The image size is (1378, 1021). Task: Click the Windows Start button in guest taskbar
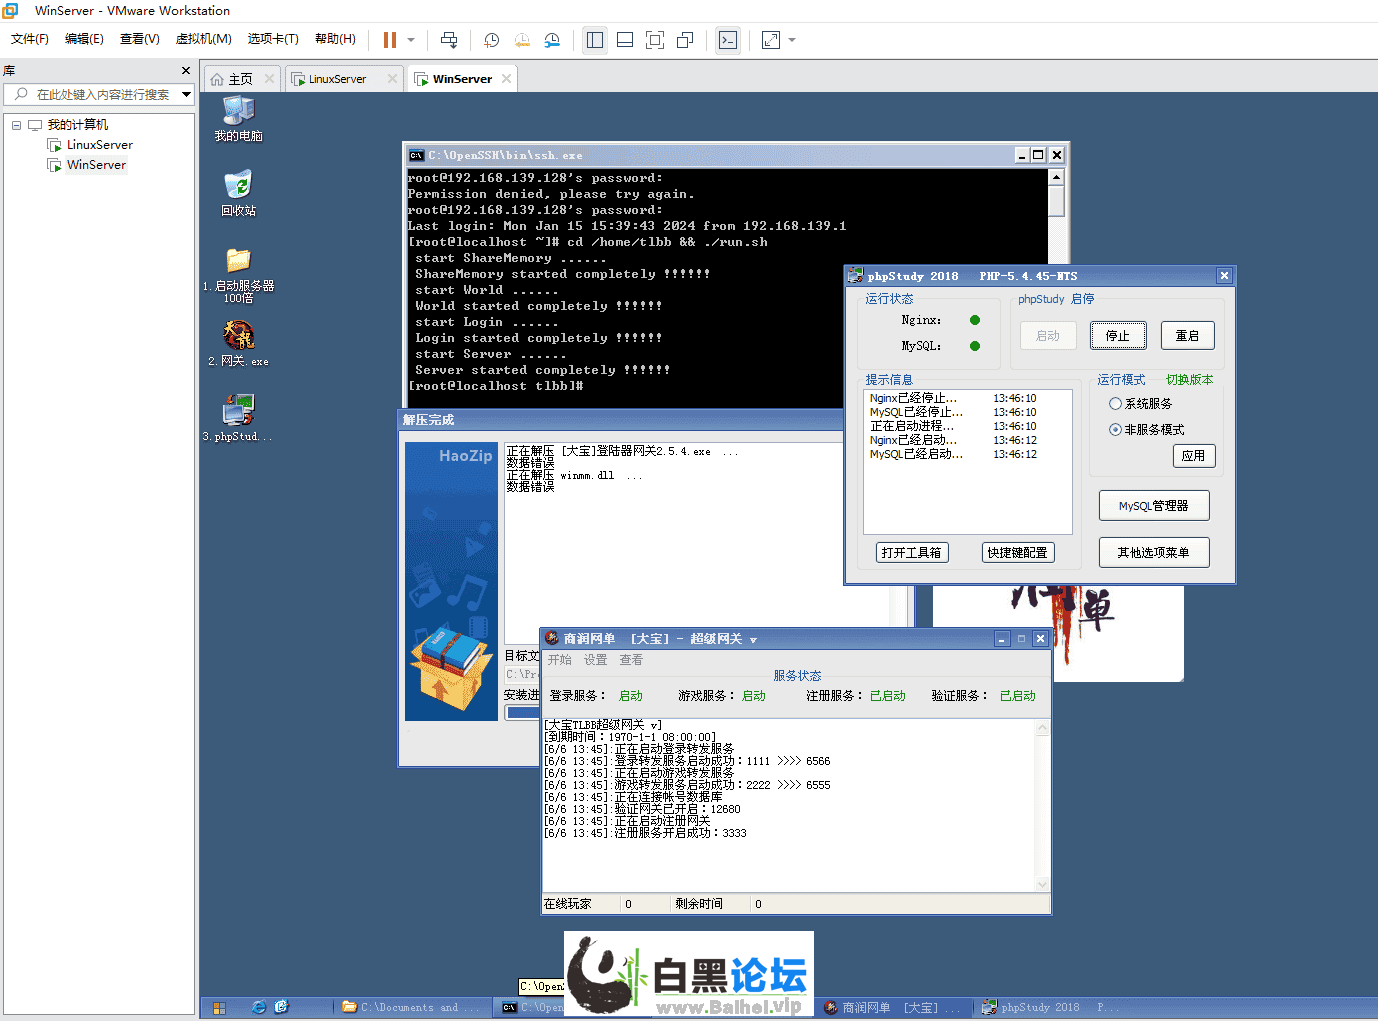220,1008
